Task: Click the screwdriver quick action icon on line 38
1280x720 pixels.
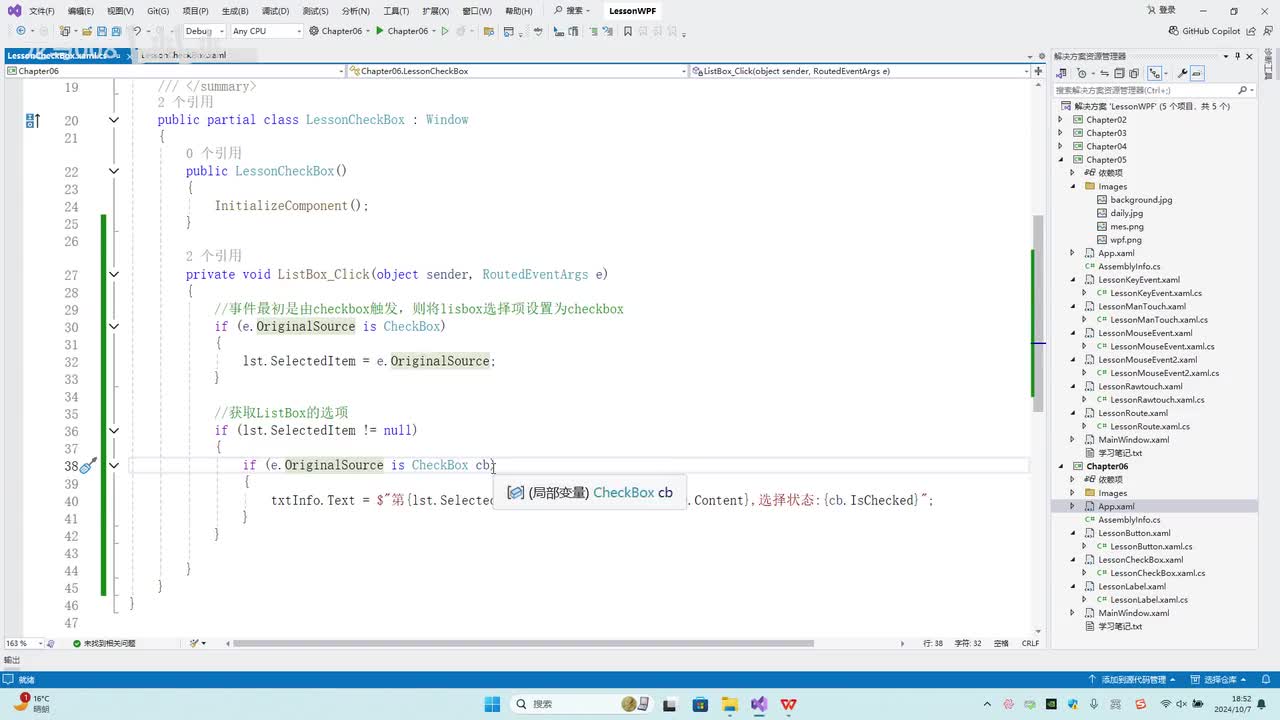Action: point(87,465)
